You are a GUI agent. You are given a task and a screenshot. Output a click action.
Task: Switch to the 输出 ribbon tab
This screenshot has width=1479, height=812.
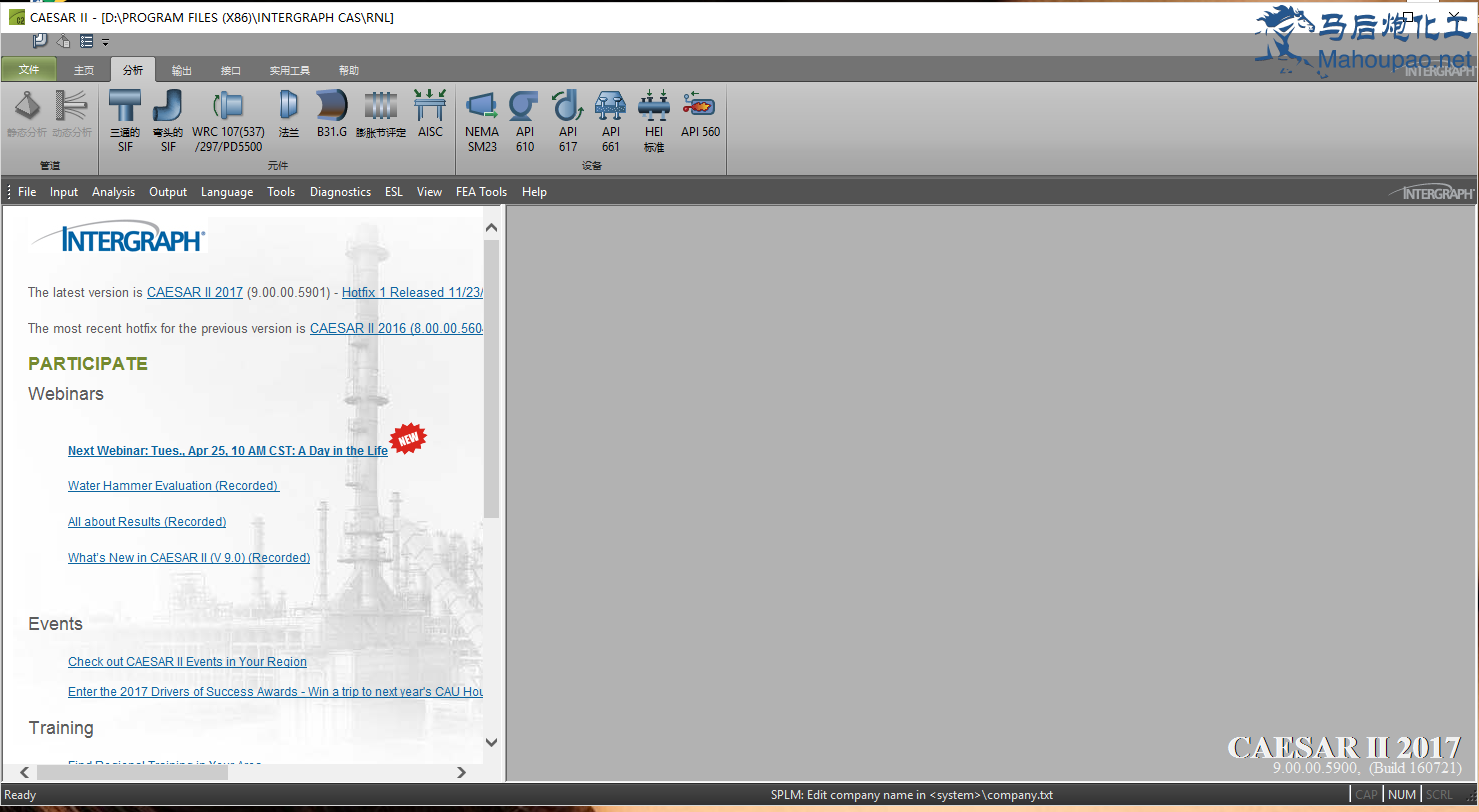coord(182,70)
